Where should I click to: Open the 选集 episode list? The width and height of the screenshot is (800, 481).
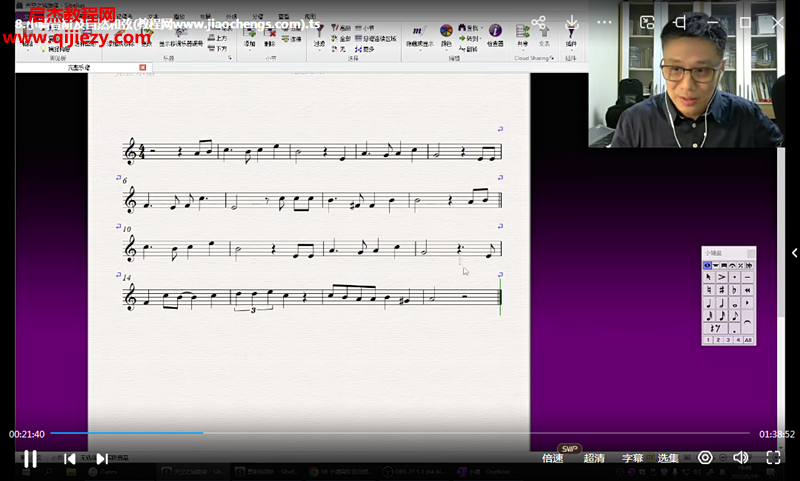point(667,458)
